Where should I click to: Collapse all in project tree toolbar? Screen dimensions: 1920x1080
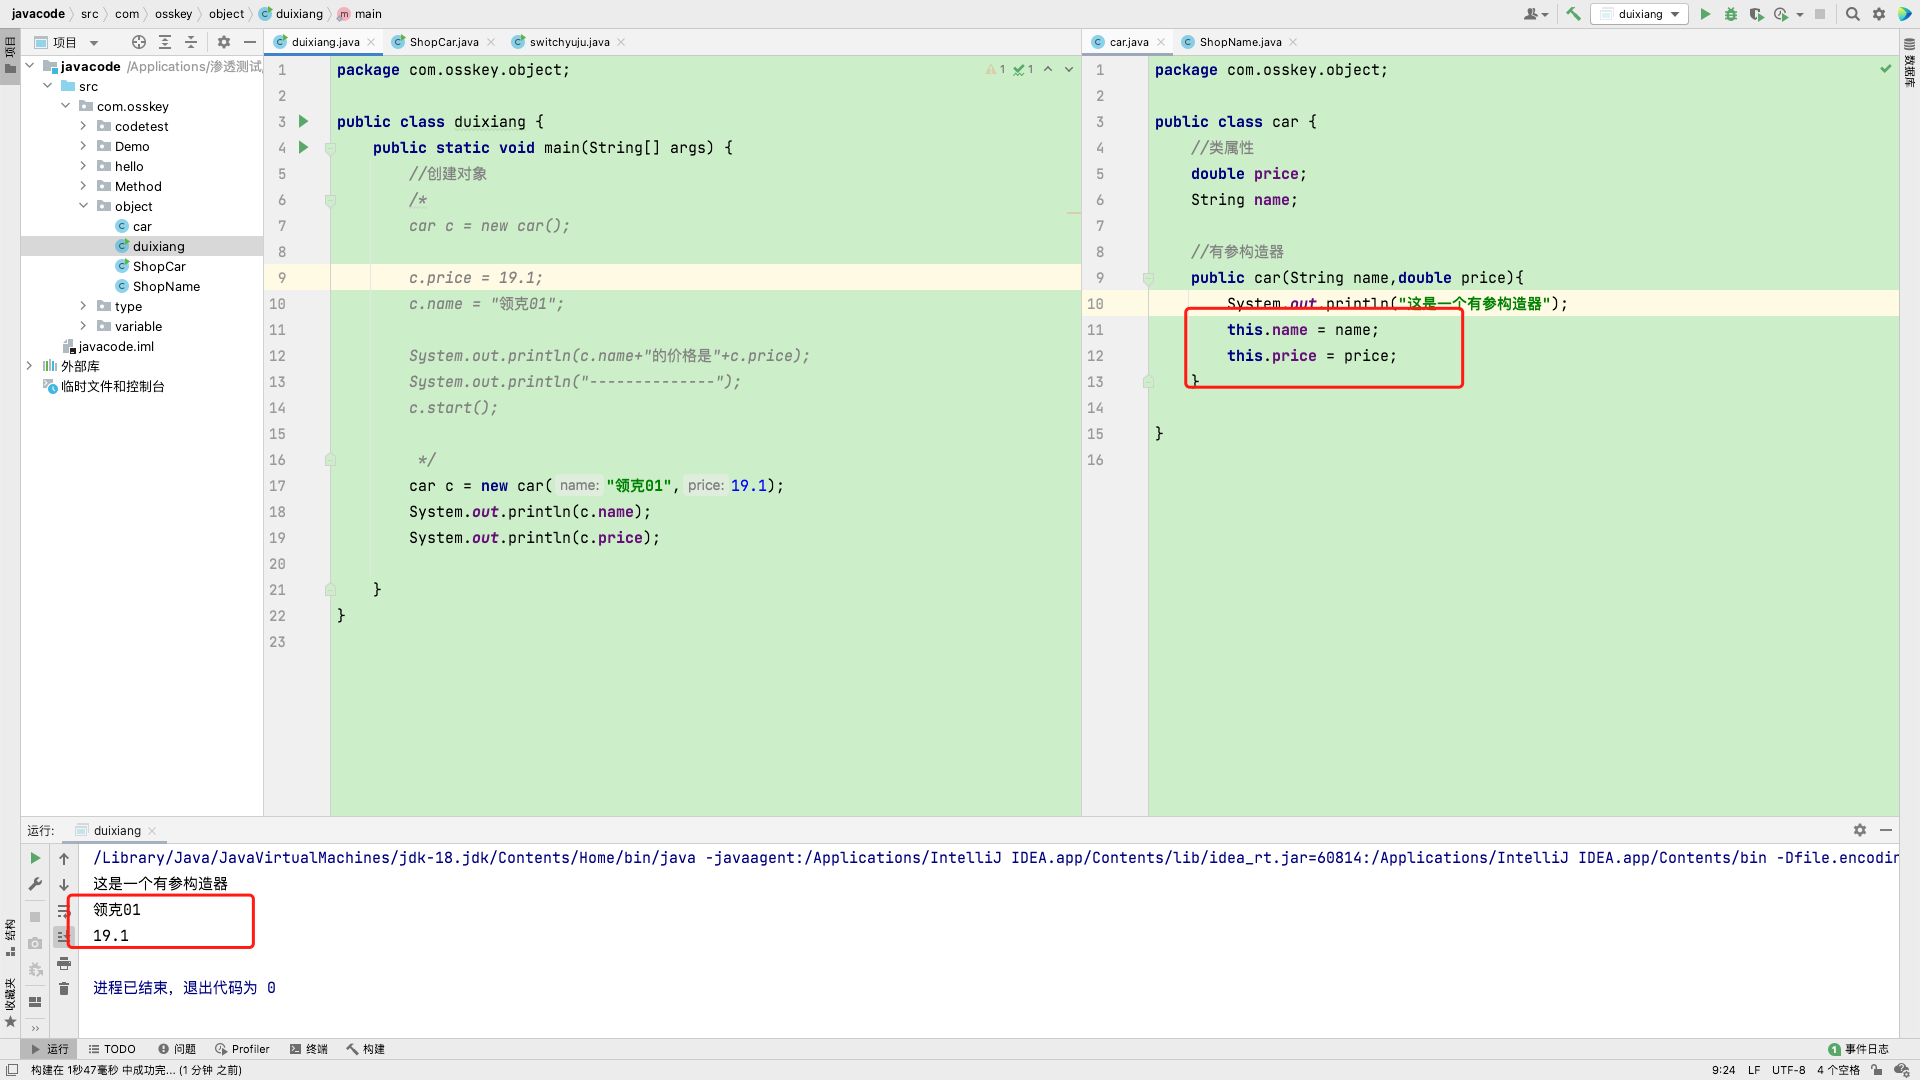coord(191,42)
